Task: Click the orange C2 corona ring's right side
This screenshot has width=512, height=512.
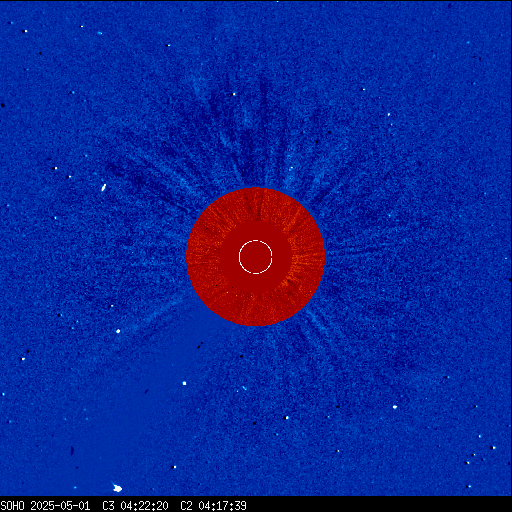Action: pos(308,257)
